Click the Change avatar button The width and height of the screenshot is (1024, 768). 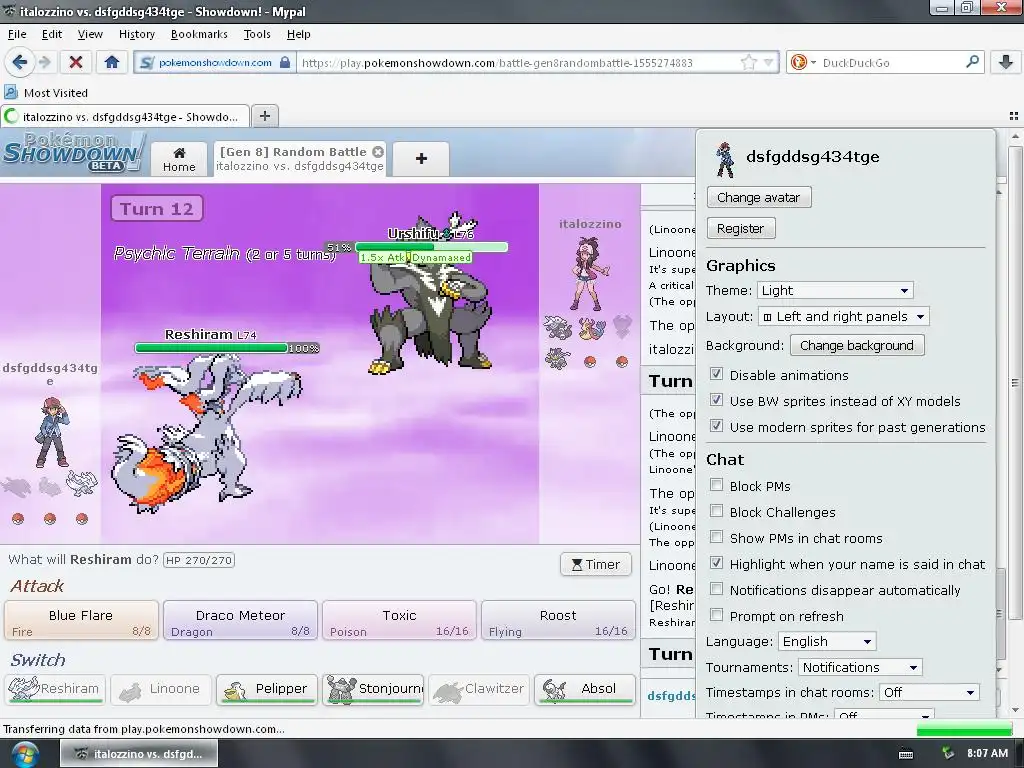[759, 197]
